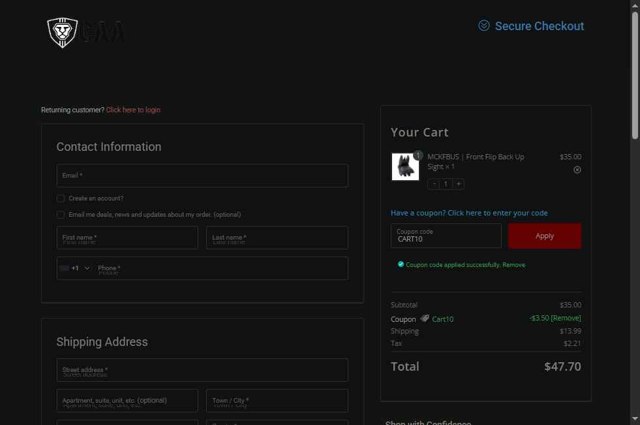The height and width of the screenshot is (425, 640).
Task: Click the Secure Checkout shield icon
Action: click(484, 26)
